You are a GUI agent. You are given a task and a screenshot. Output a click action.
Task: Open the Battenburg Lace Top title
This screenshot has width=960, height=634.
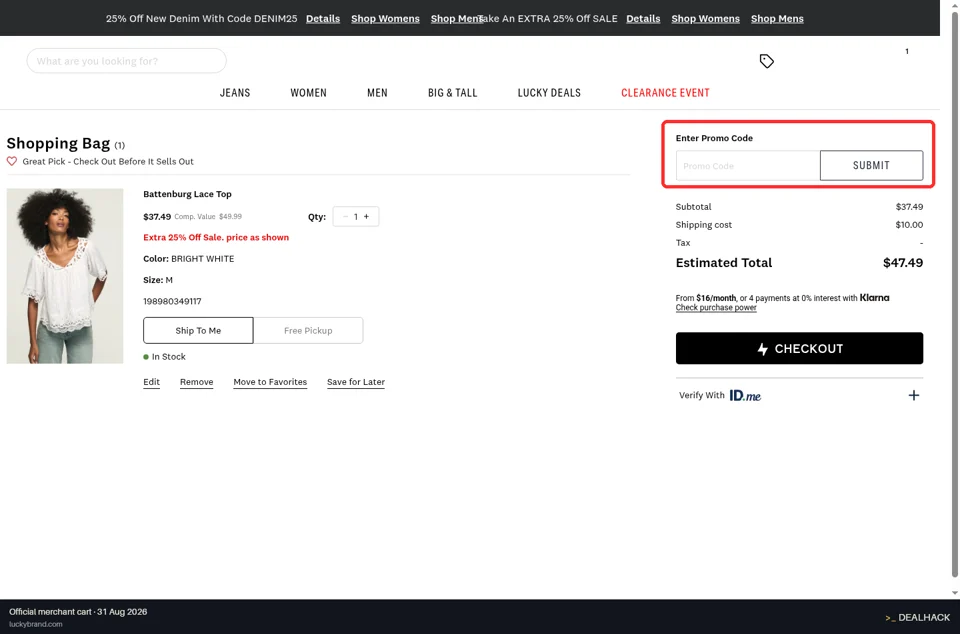(187, 194)
